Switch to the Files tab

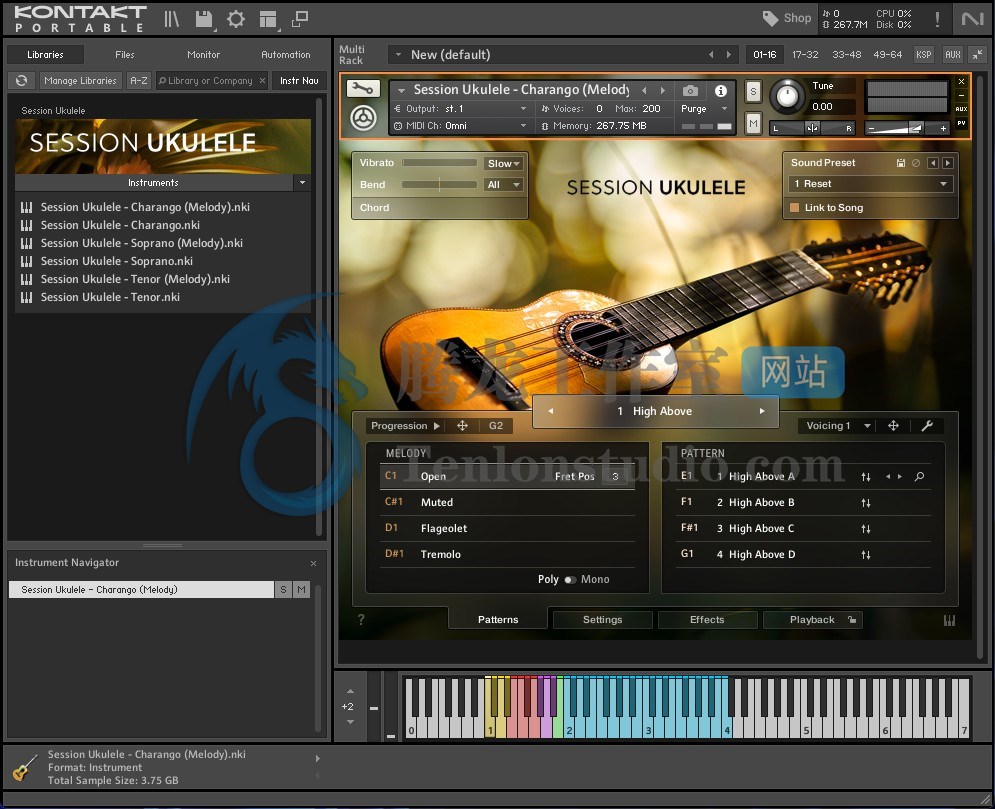tap(125, 55)
